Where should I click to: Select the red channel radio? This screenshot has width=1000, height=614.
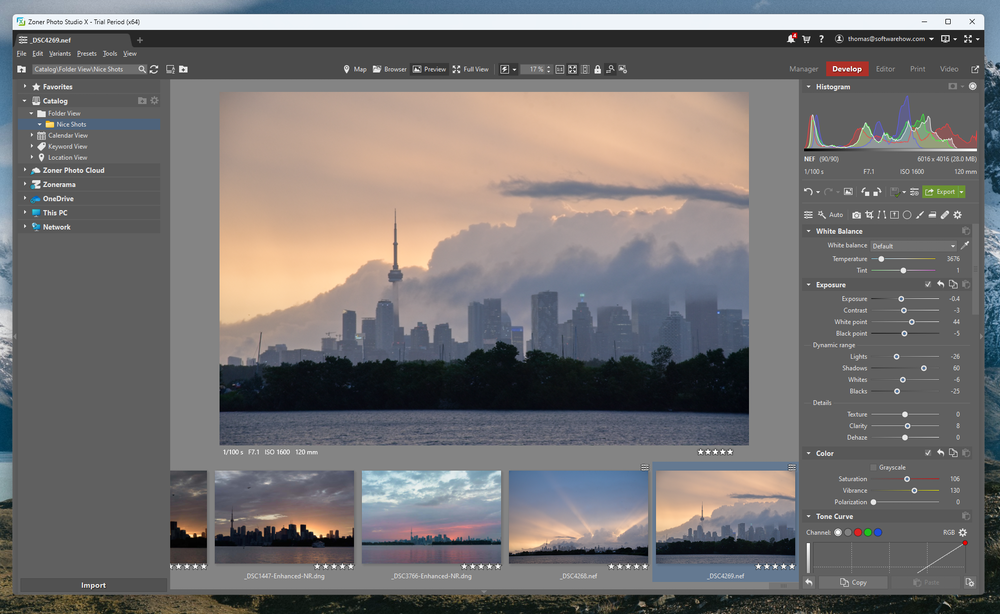(x=858, y=532)
